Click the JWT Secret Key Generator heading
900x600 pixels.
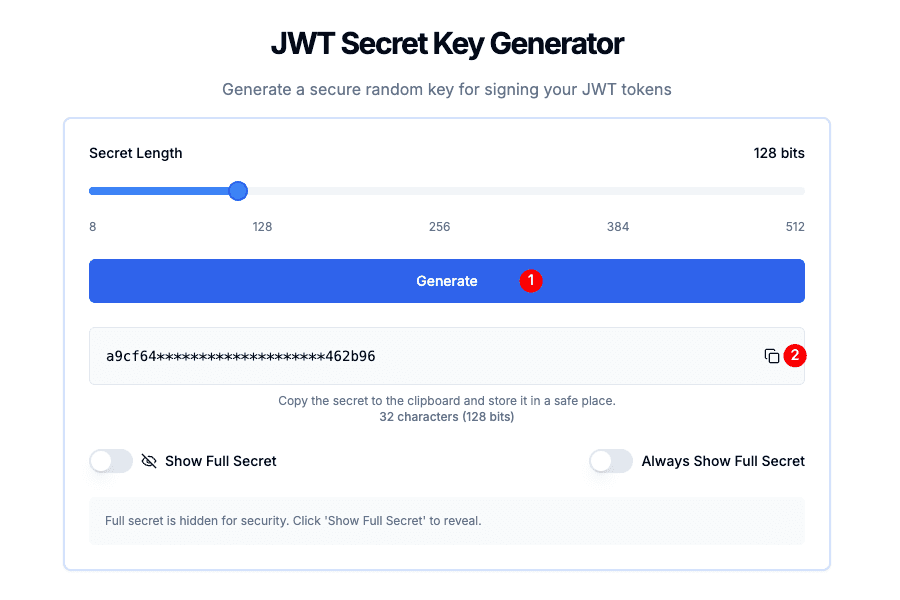coord(447,44)
